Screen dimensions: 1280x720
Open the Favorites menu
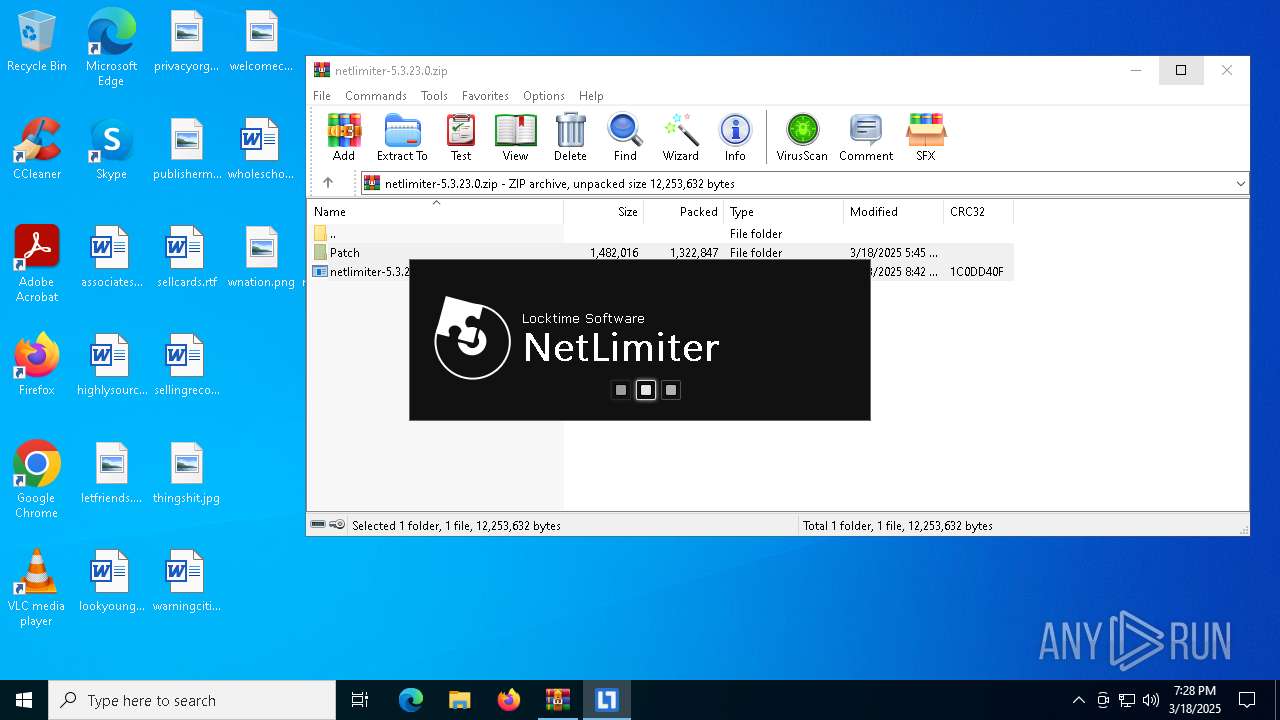tap(485, 96)
